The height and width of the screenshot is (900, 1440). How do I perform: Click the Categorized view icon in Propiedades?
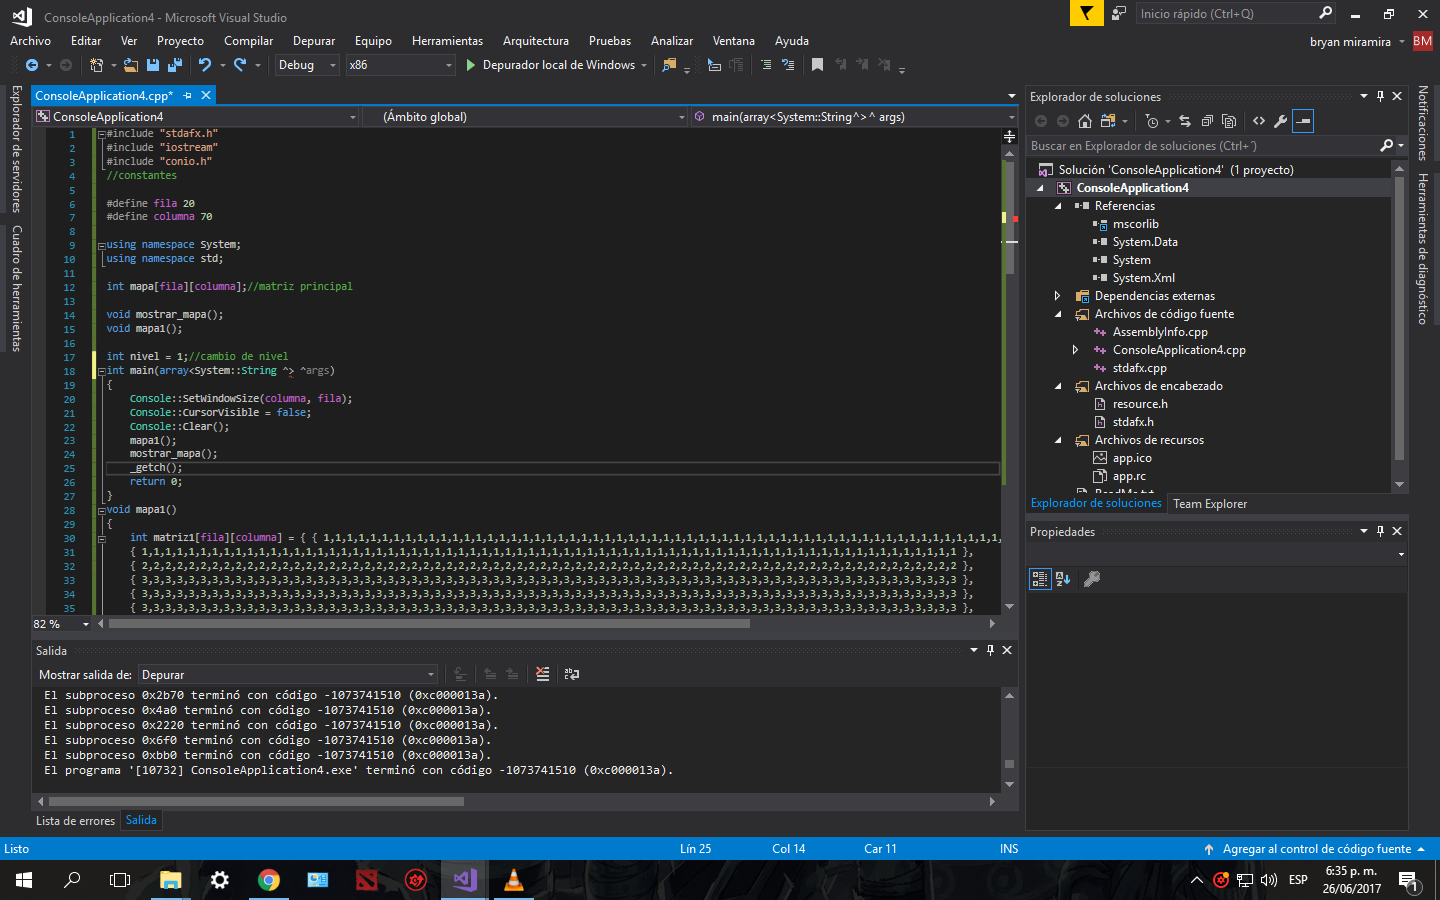1040,578
